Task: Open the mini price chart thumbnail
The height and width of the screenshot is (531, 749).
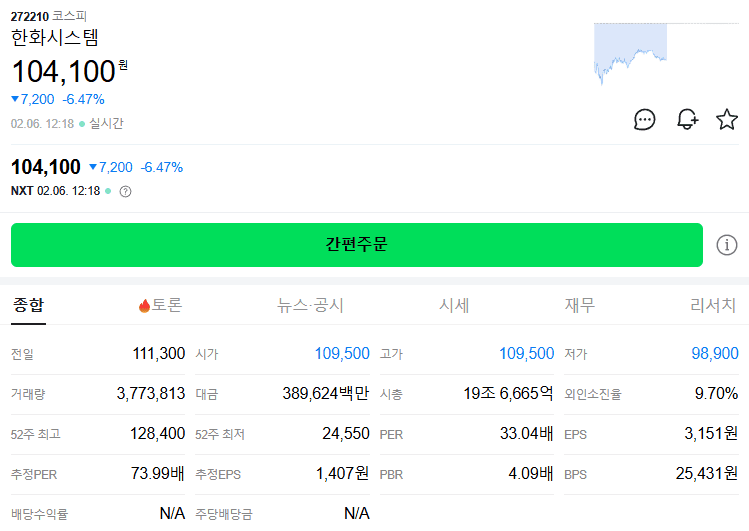Action: [666, 53]
